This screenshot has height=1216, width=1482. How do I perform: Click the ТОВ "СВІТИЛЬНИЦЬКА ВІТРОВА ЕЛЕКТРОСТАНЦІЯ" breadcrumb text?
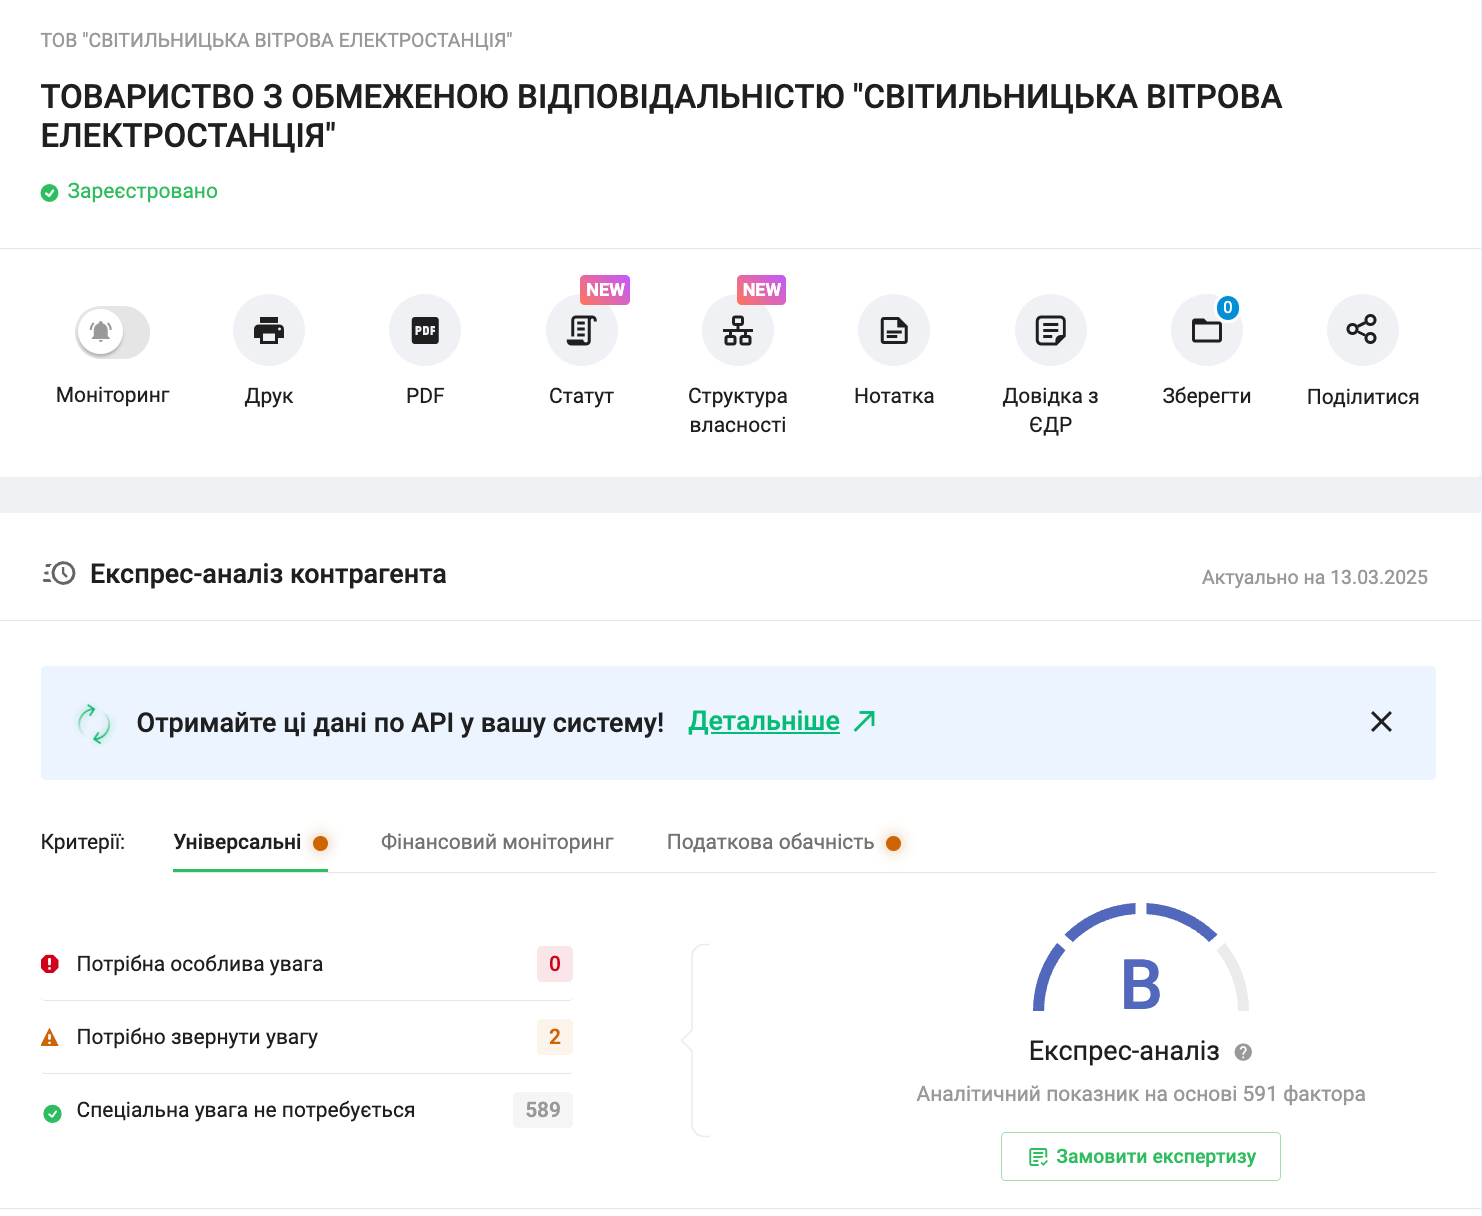click(x=276, y=40)
